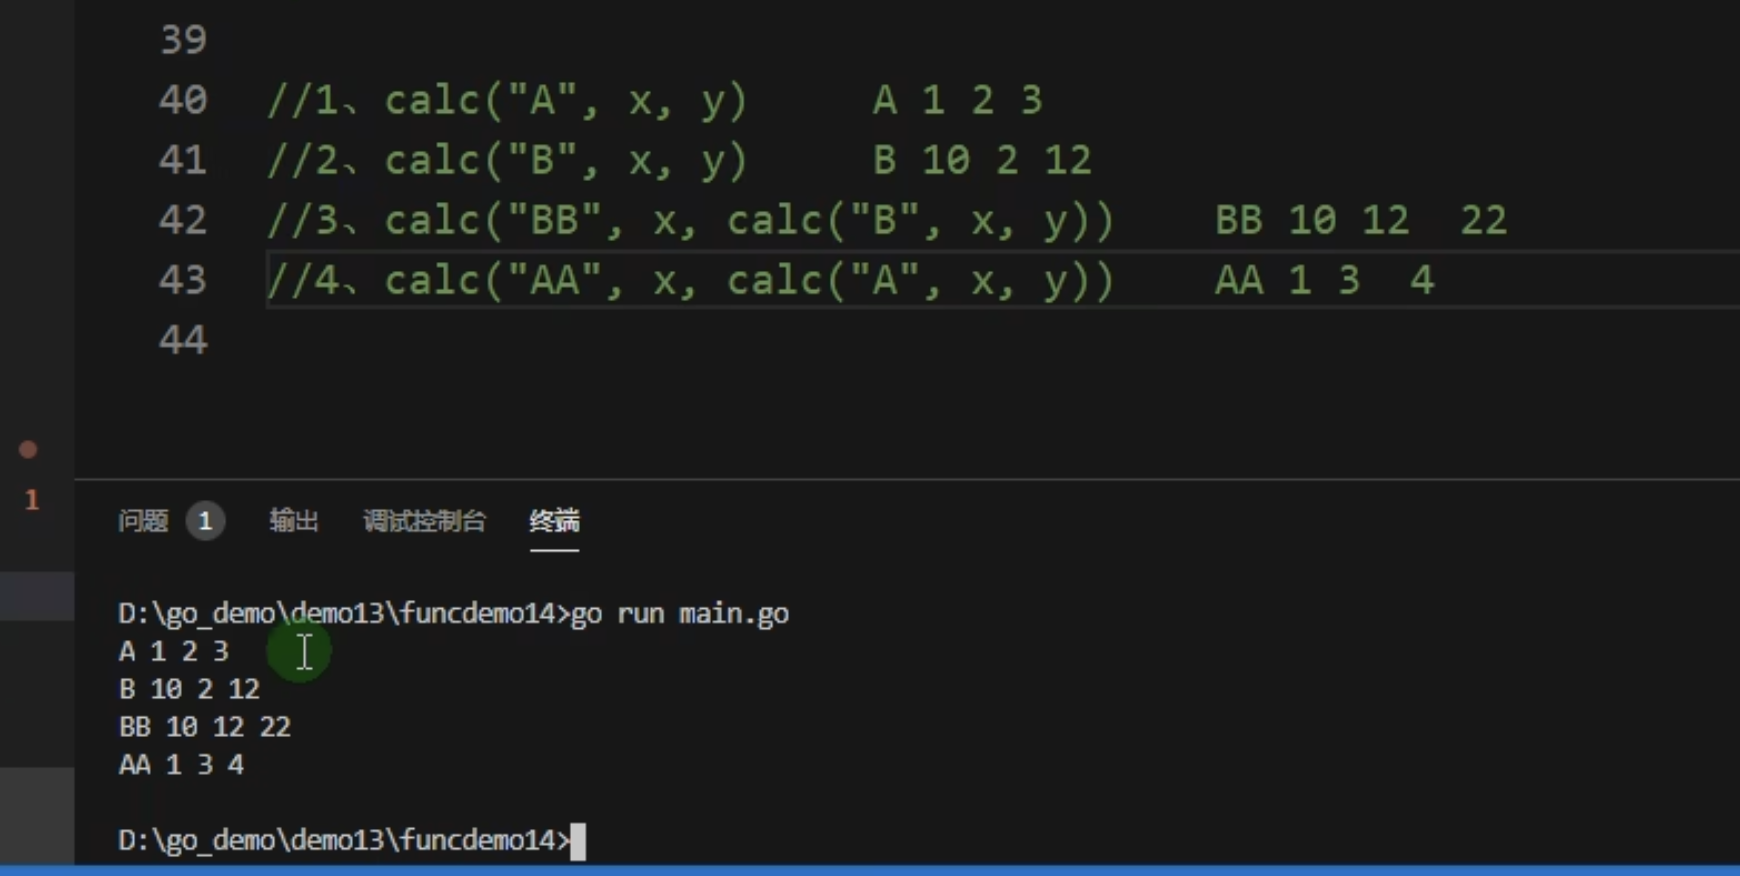Place cursor in comment calc("B", x, y)
The height and width of the screenshot is (876, 1740).
(566, 160)
